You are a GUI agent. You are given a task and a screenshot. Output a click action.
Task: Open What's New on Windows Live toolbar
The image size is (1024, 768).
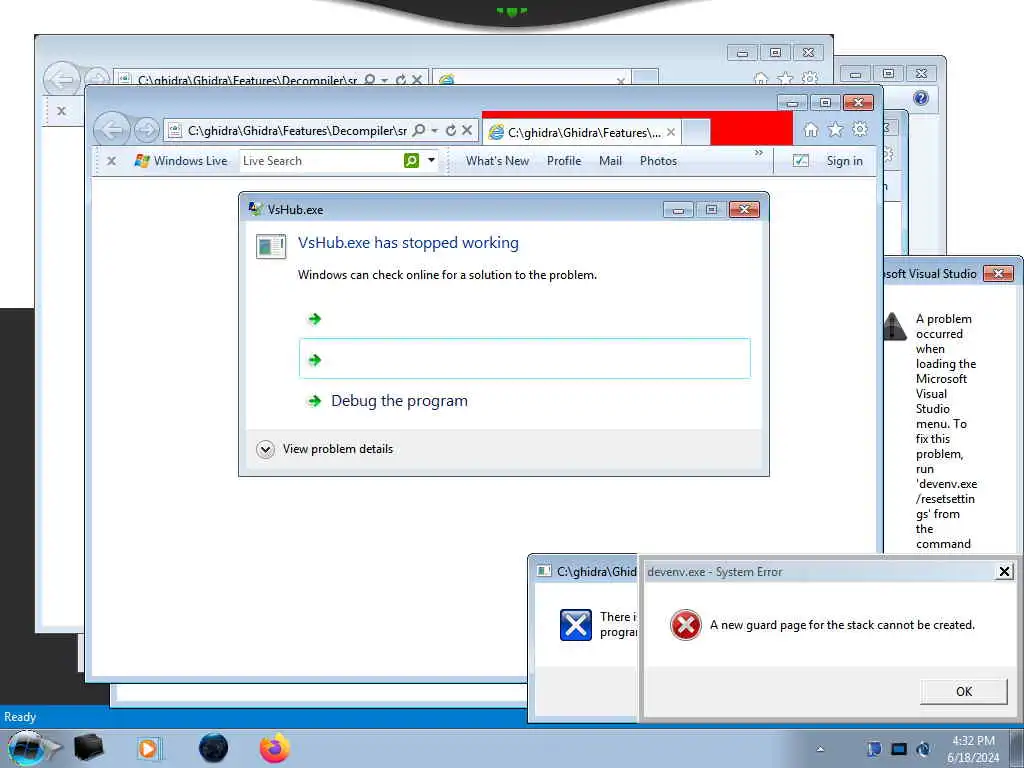(497, 161)
